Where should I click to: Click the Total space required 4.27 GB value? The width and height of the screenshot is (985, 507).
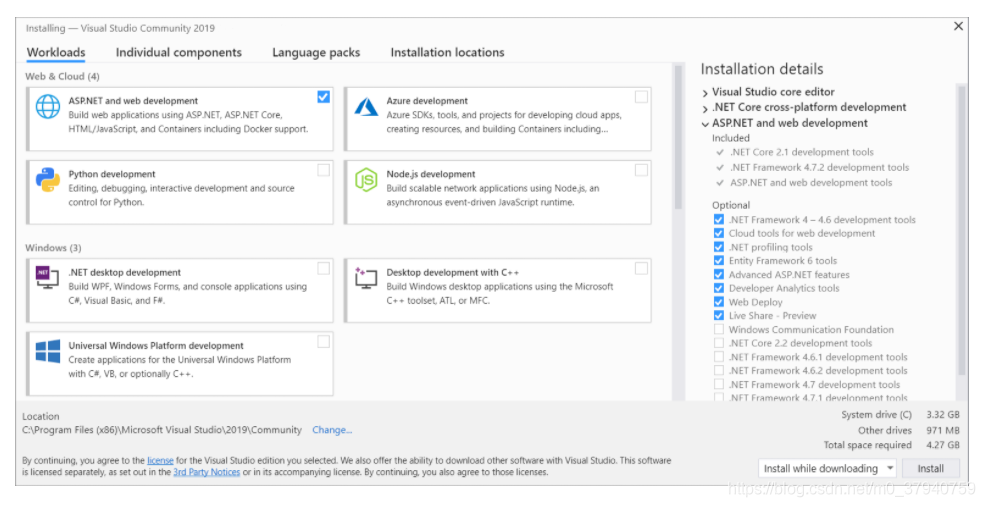pos(943,445)
